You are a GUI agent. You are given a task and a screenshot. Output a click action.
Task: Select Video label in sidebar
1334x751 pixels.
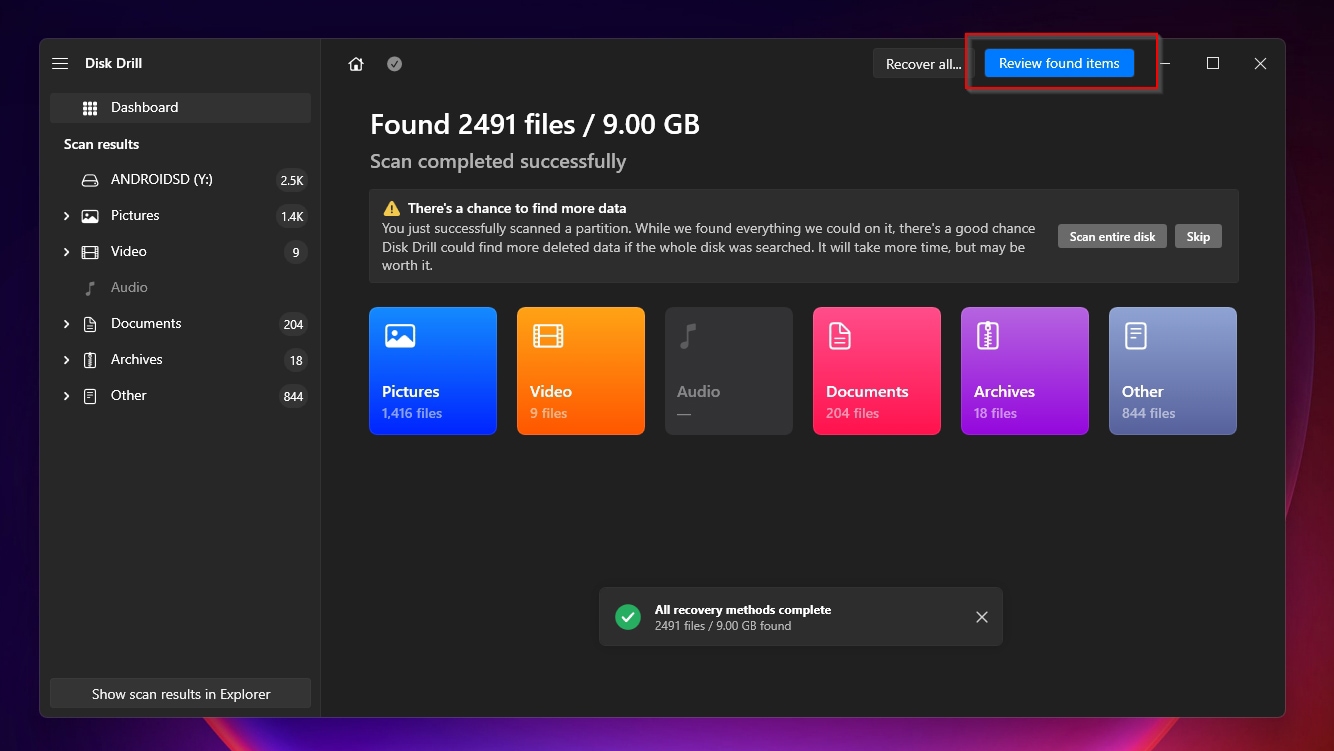pyautogui.click(x=129, y=252)
